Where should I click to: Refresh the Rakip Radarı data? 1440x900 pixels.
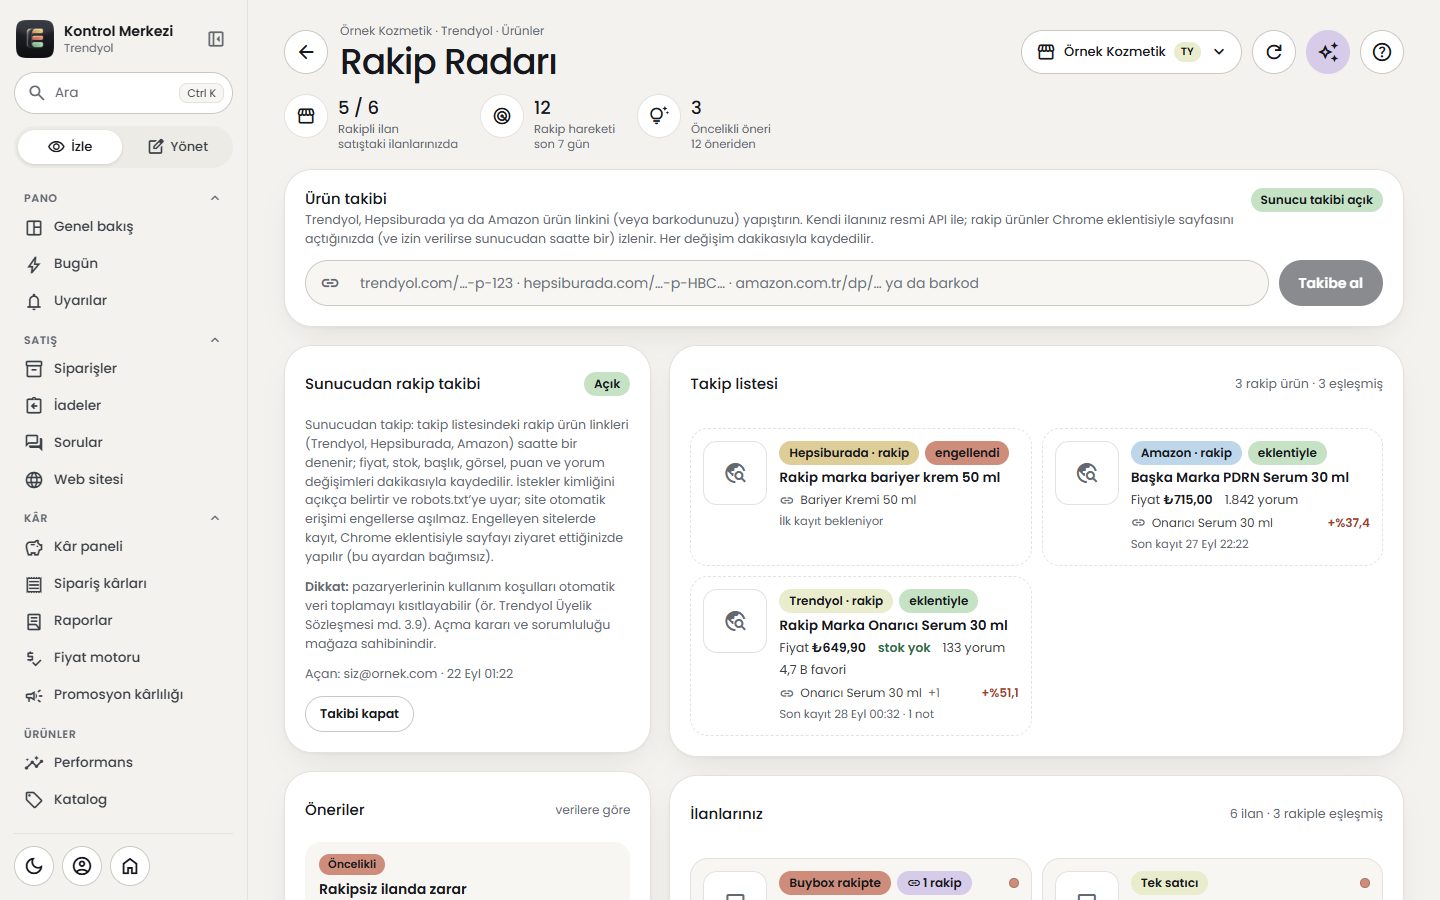(x=1274, y=52)
